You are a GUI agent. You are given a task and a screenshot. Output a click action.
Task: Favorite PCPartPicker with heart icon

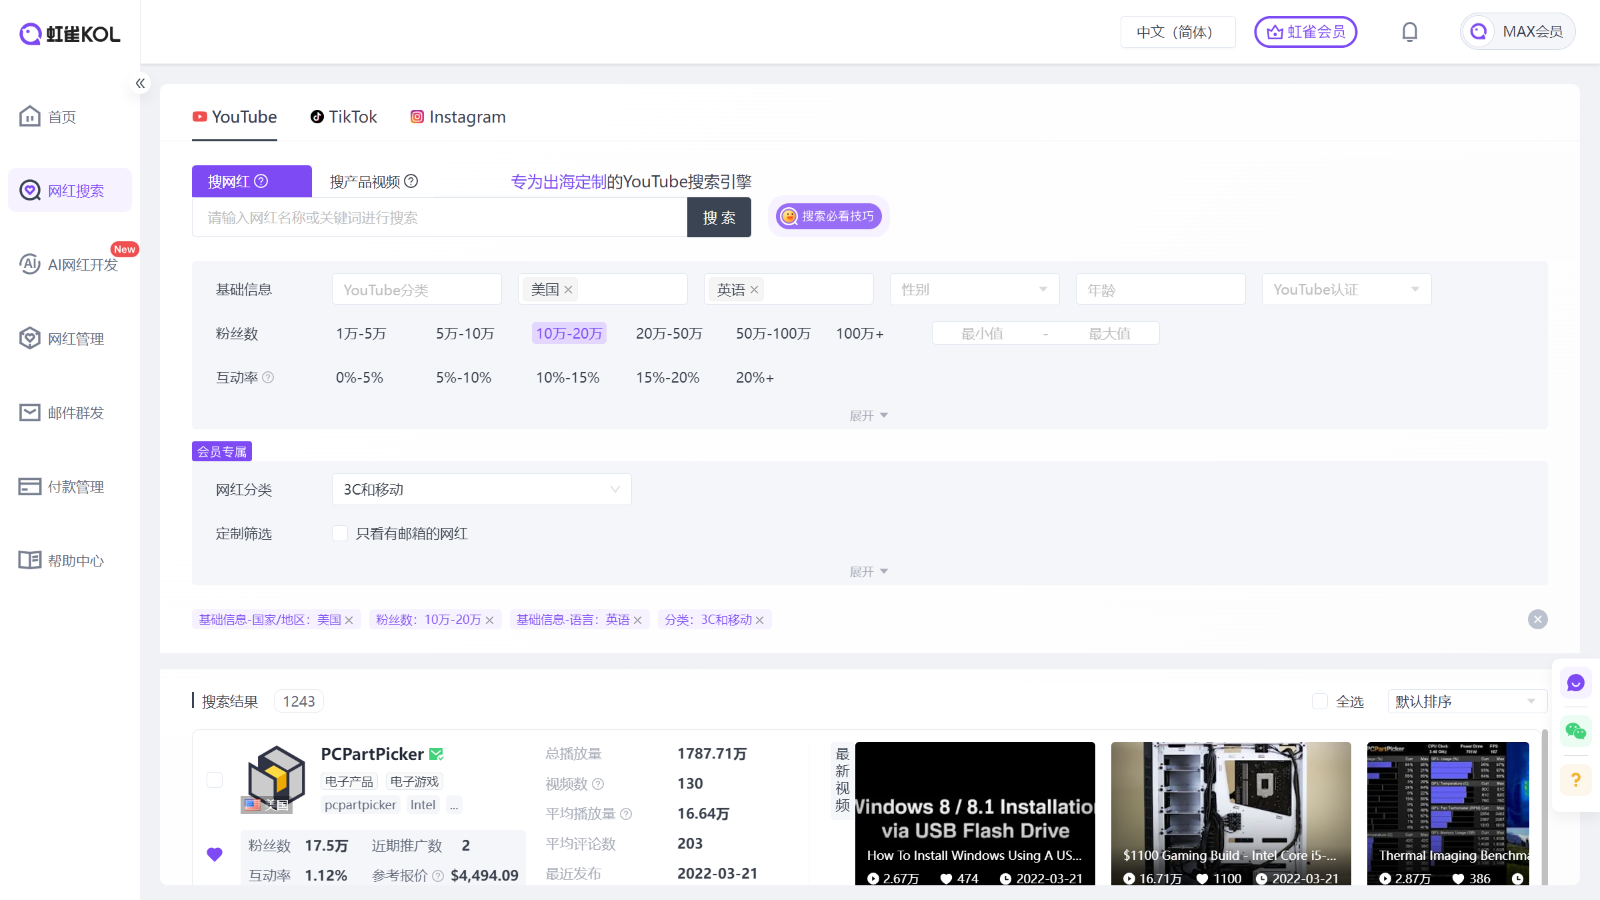tap(214, 854)
